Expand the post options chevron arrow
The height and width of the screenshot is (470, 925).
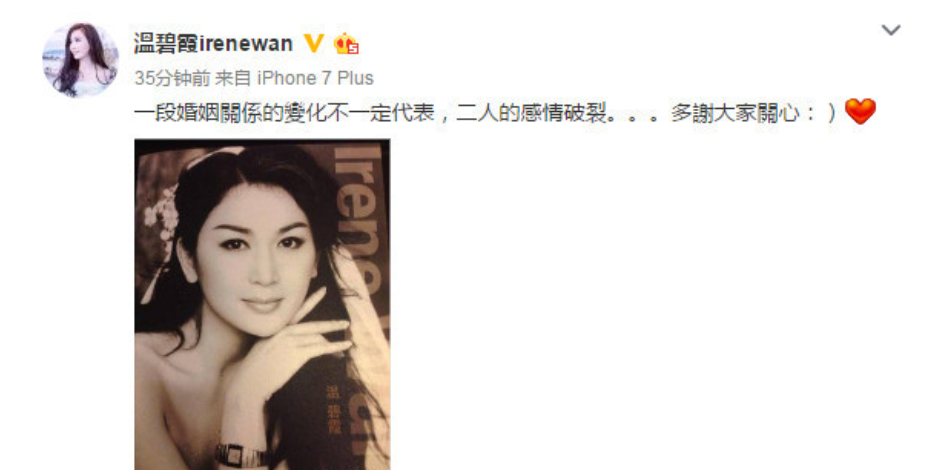point(891,29)
